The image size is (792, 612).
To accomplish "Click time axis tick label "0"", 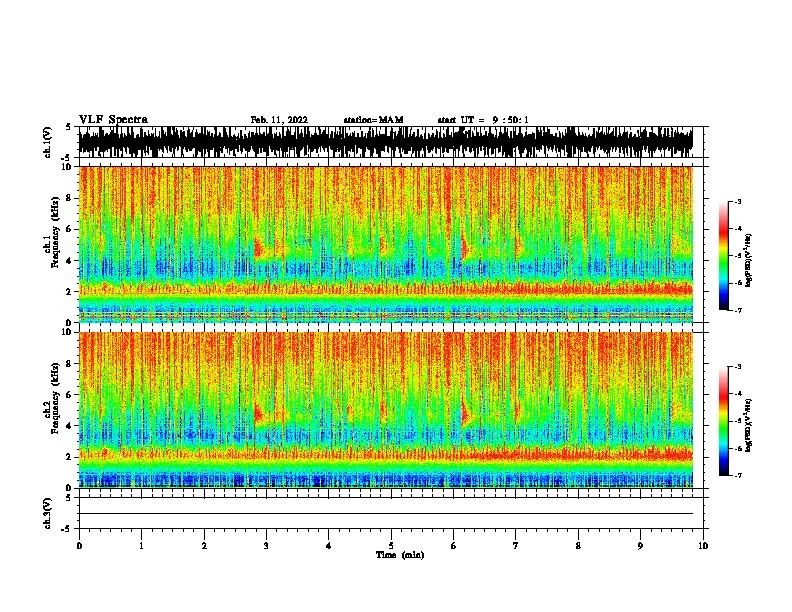I will coord(79,546).
